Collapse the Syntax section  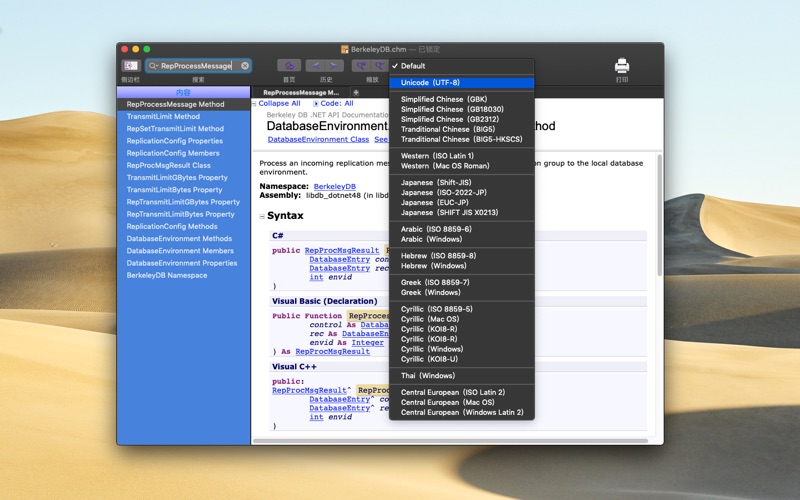point(263,216)
